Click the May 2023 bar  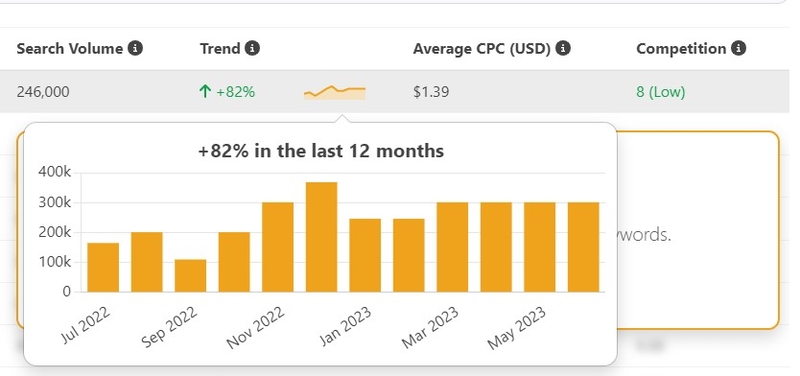pyautogui.click(x=540, y=247)
